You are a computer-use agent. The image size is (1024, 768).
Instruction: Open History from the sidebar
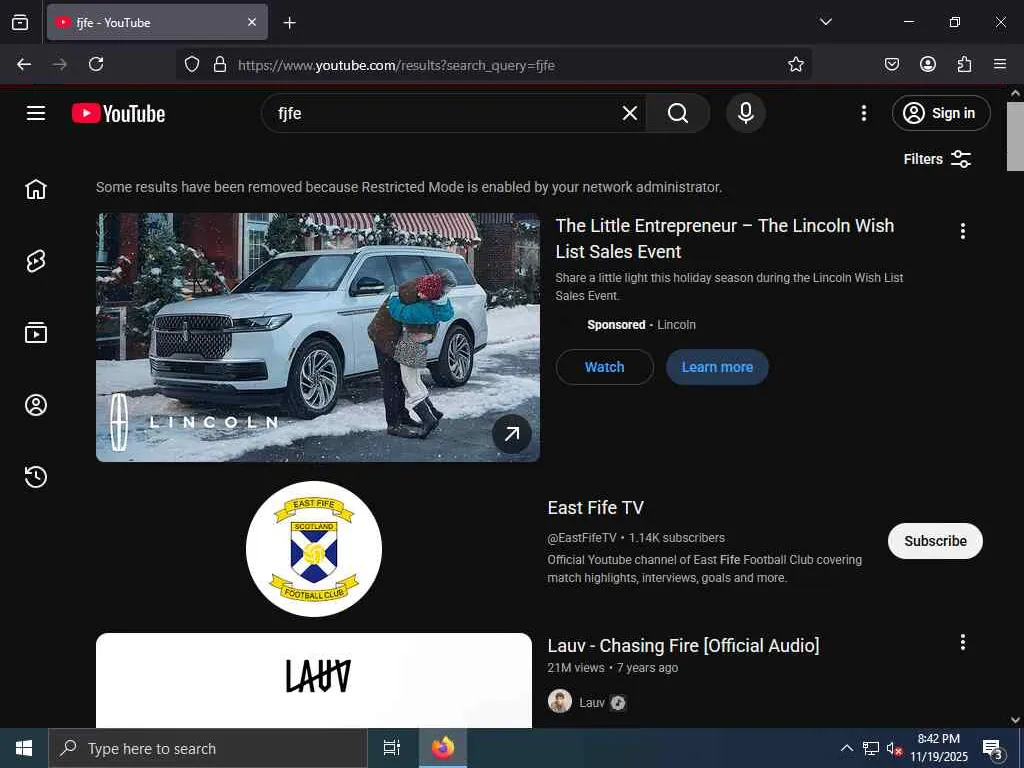click(x=36, y=477)
